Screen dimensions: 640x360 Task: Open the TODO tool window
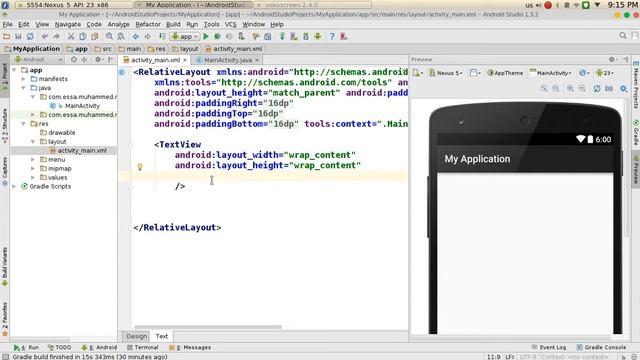pos(59,347)
